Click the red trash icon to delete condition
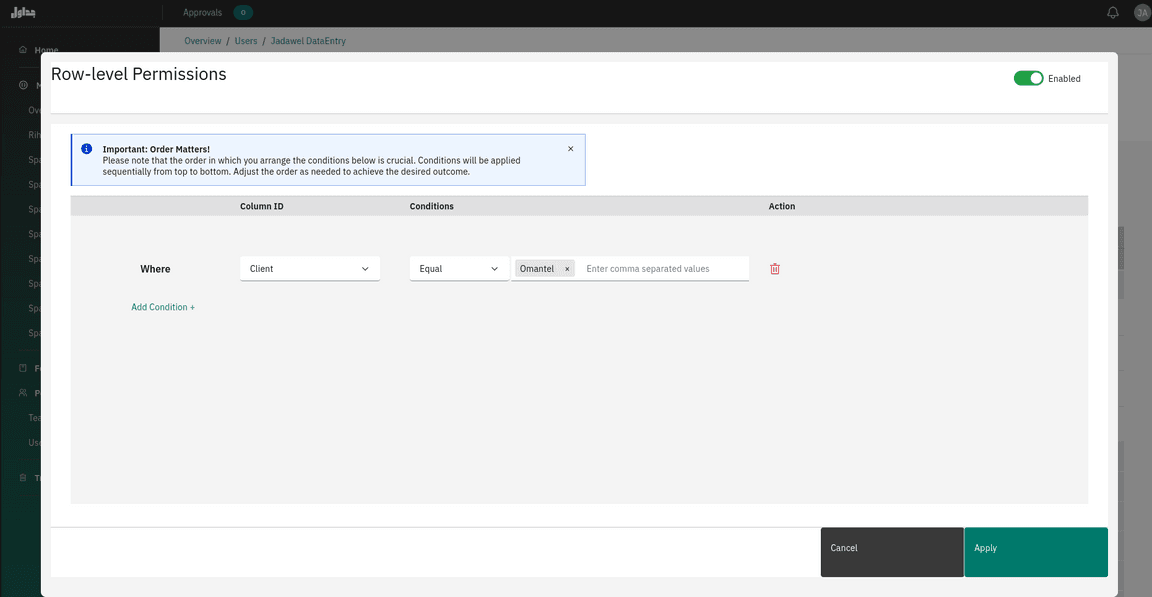Screen dimensions: 1152x597 point(775,269)
